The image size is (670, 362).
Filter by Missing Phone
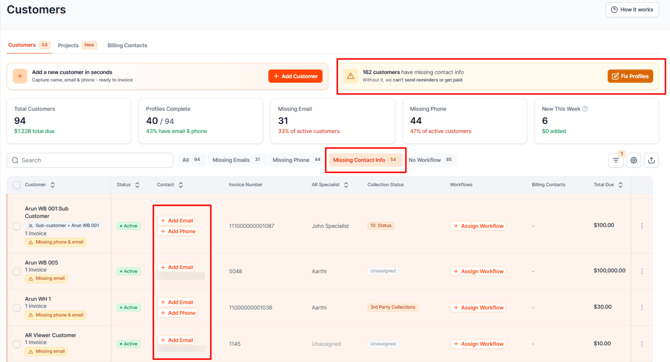(x=297, y=160)
